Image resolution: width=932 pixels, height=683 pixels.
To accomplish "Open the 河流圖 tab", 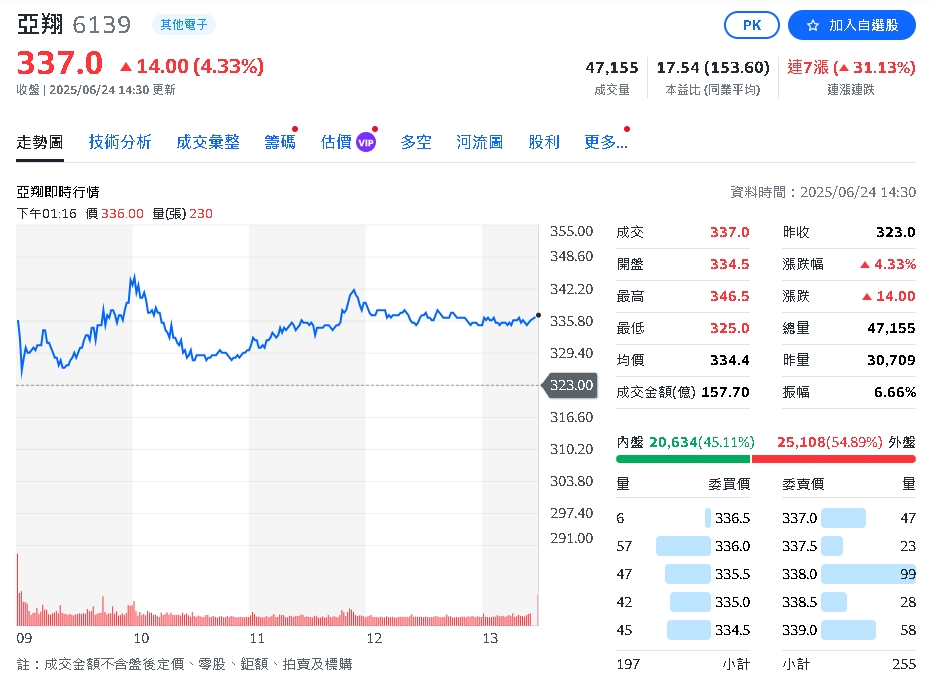I will [479, 142].
